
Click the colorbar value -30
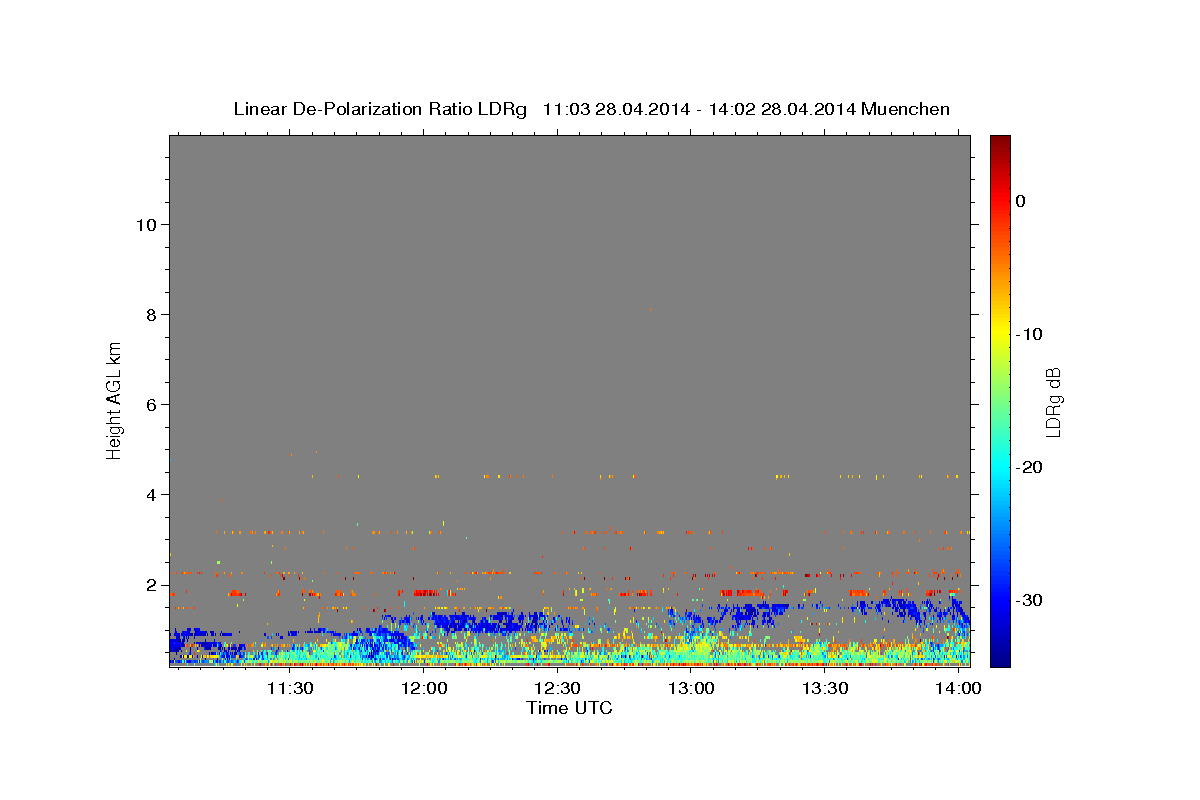[1030, 600]
